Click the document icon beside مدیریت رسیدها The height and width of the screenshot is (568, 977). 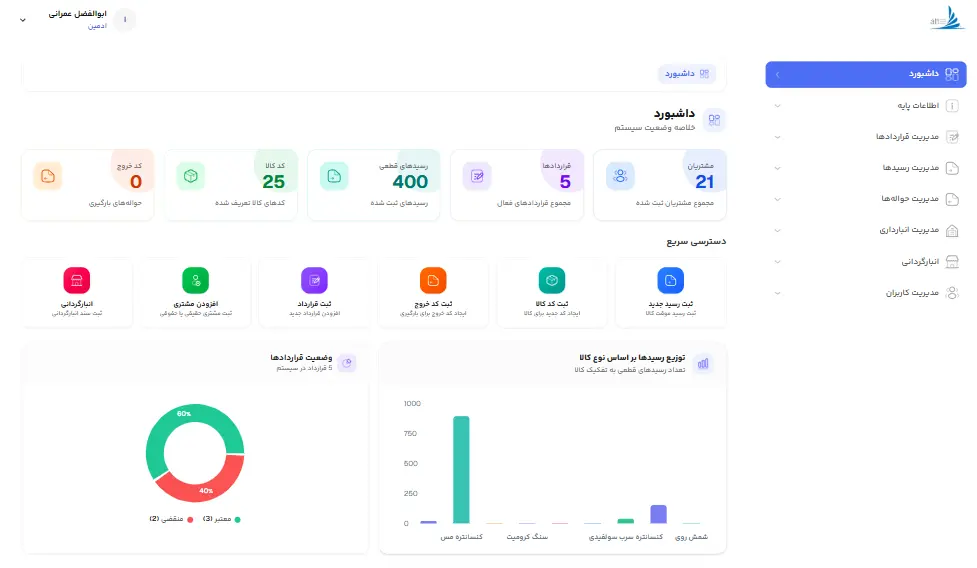click(x=952, y=168)
